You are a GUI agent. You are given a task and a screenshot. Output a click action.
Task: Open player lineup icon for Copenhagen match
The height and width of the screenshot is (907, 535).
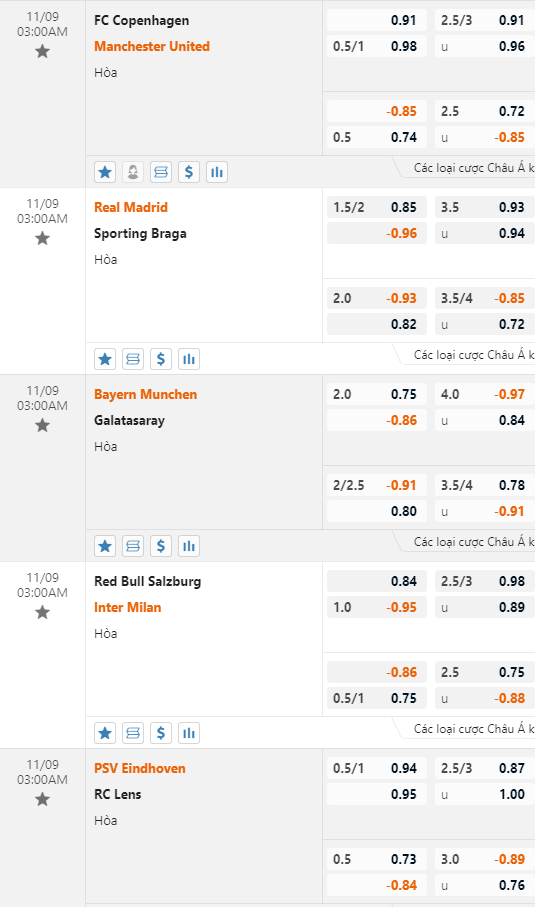coord(133,172)
